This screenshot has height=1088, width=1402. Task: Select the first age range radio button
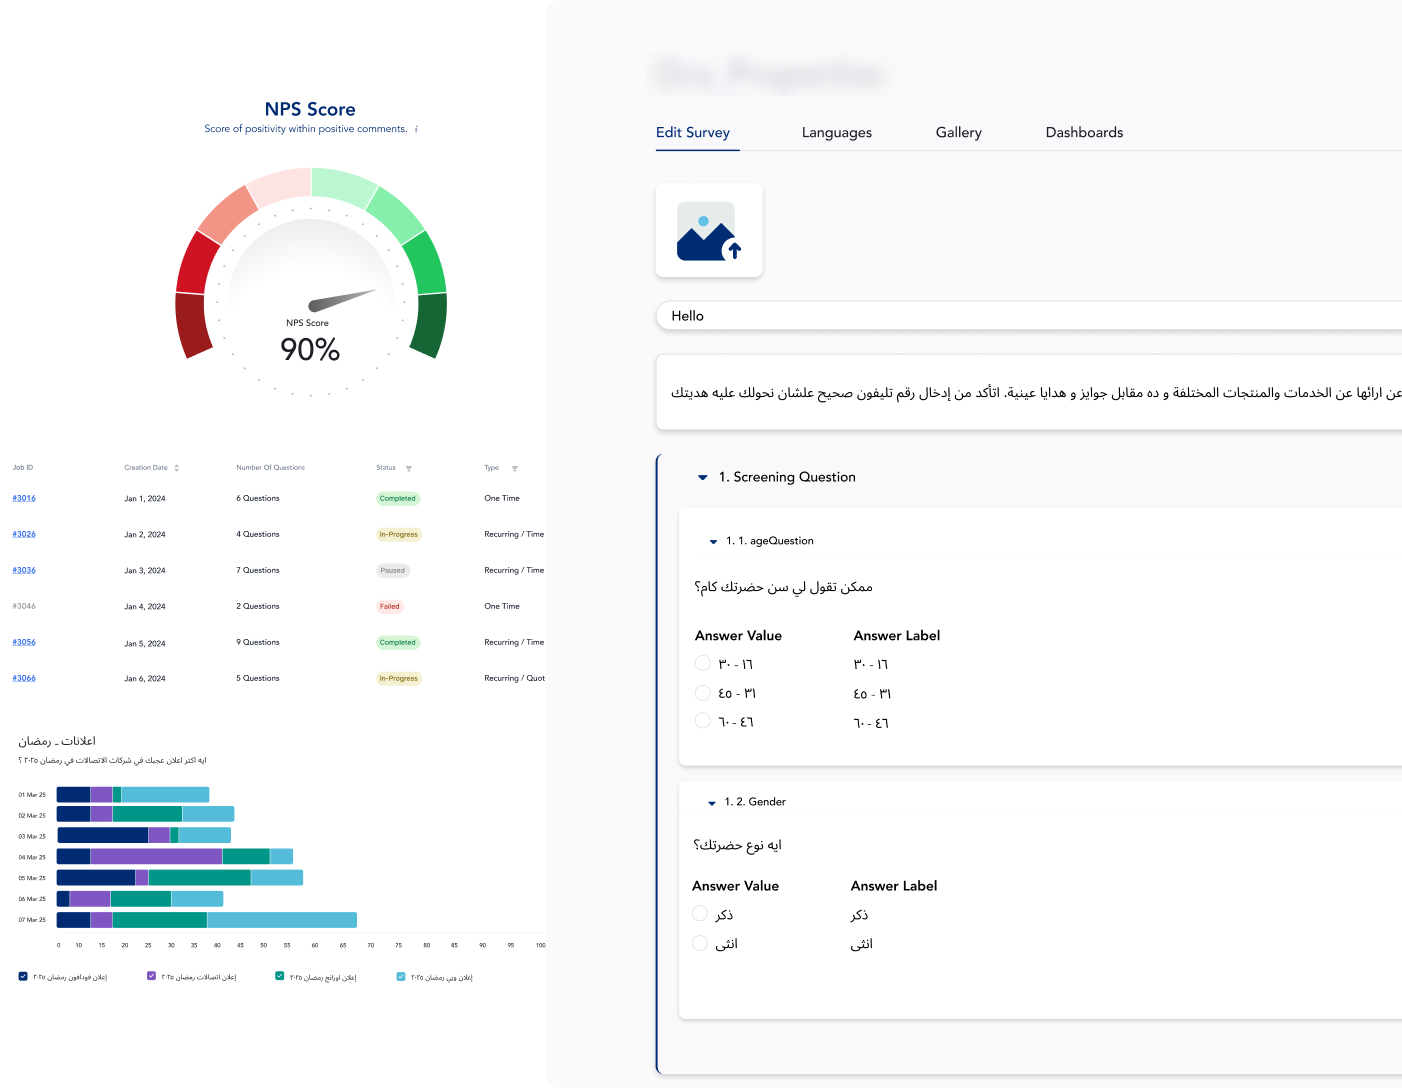[702, 663]
